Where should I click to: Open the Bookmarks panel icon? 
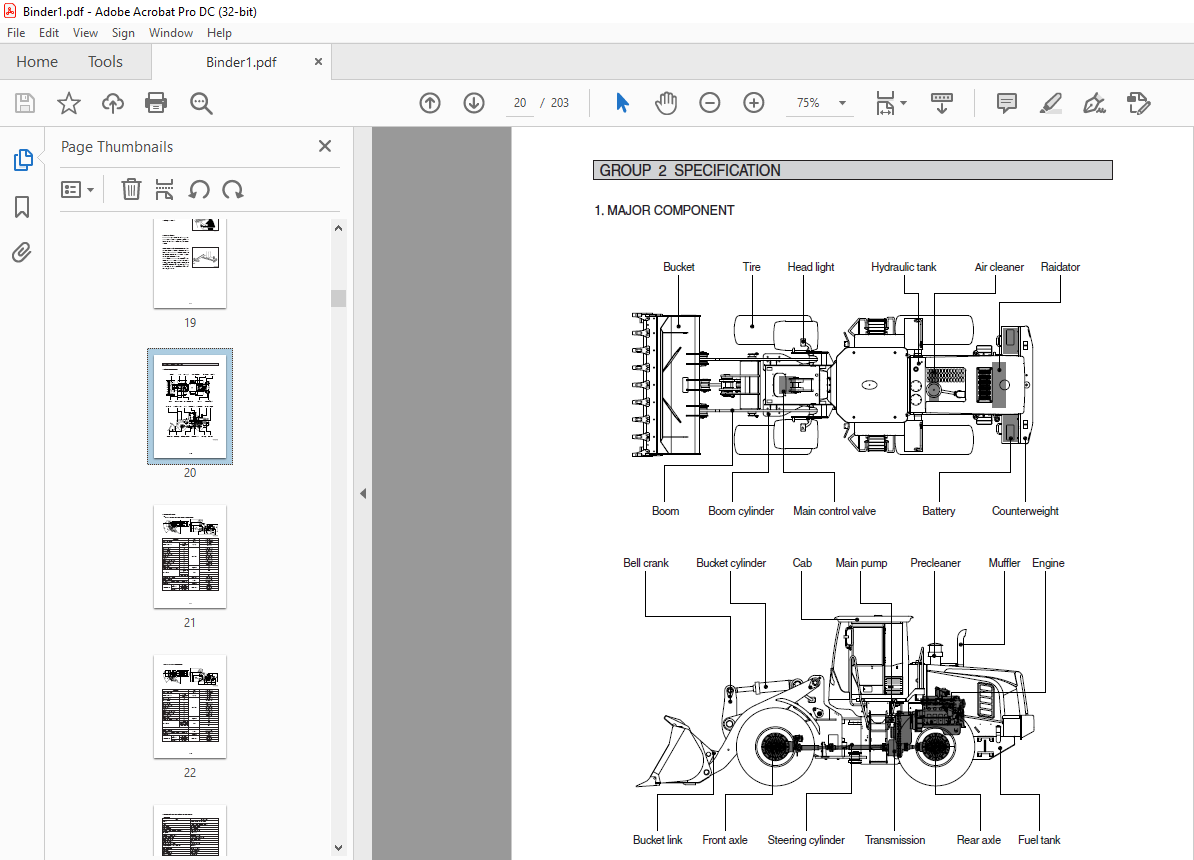(x=22, y=206)
